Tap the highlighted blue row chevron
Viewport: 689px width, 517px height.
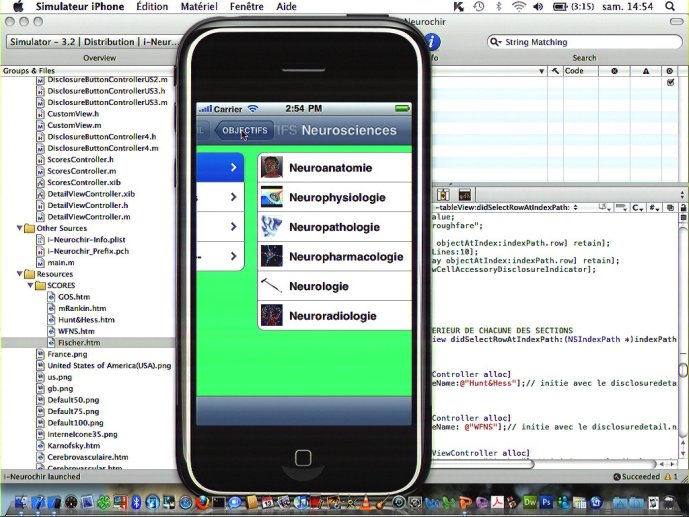point(233,167)
